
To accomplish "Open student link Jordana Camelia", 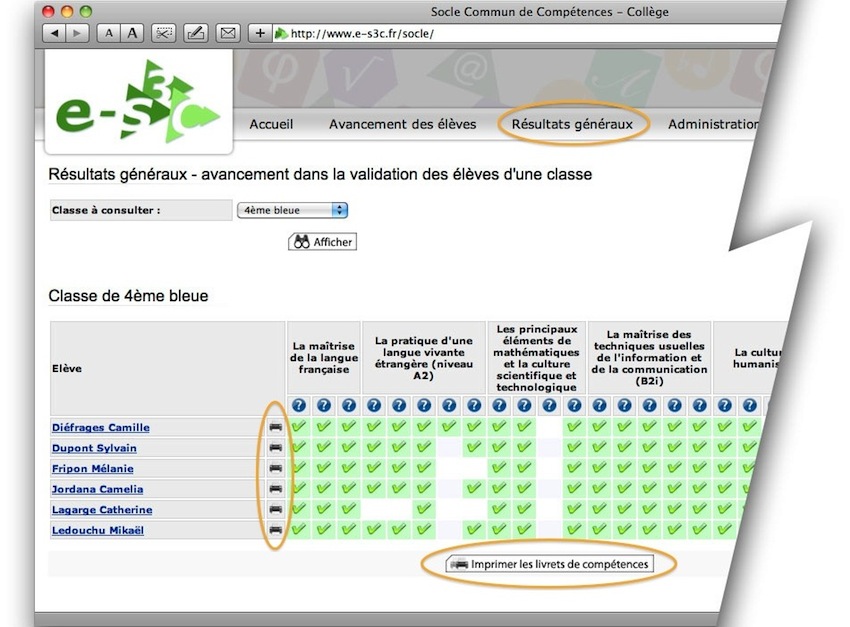I will (97, 489).
